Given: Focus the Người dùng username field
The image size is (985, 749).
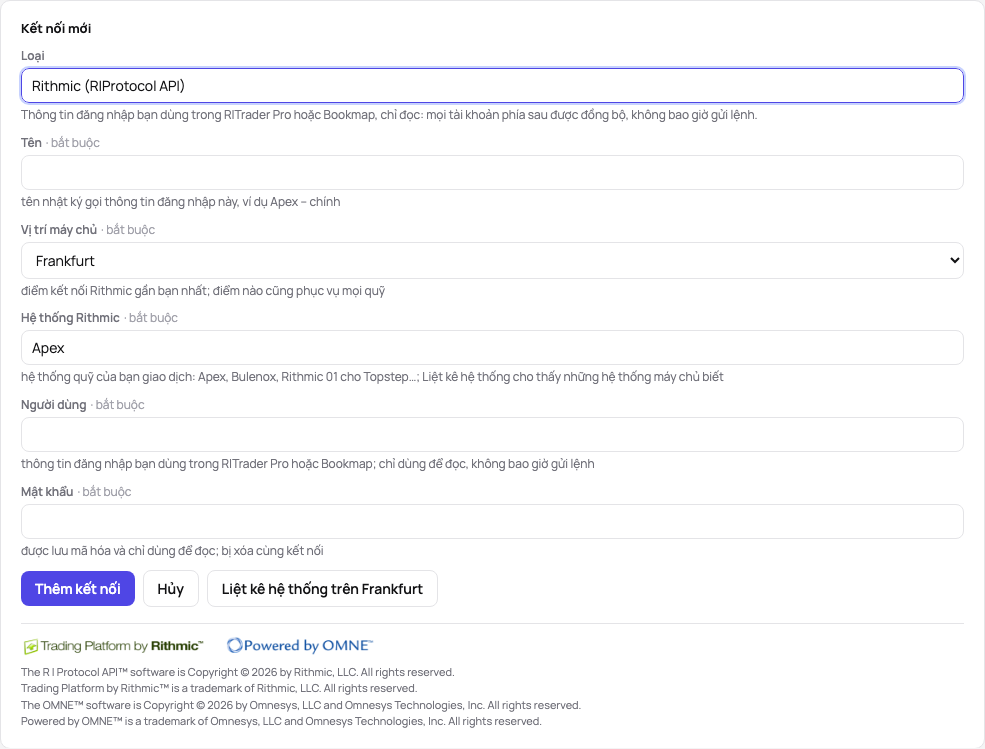Looking at the screenshot, I should [x=492, y=434].
